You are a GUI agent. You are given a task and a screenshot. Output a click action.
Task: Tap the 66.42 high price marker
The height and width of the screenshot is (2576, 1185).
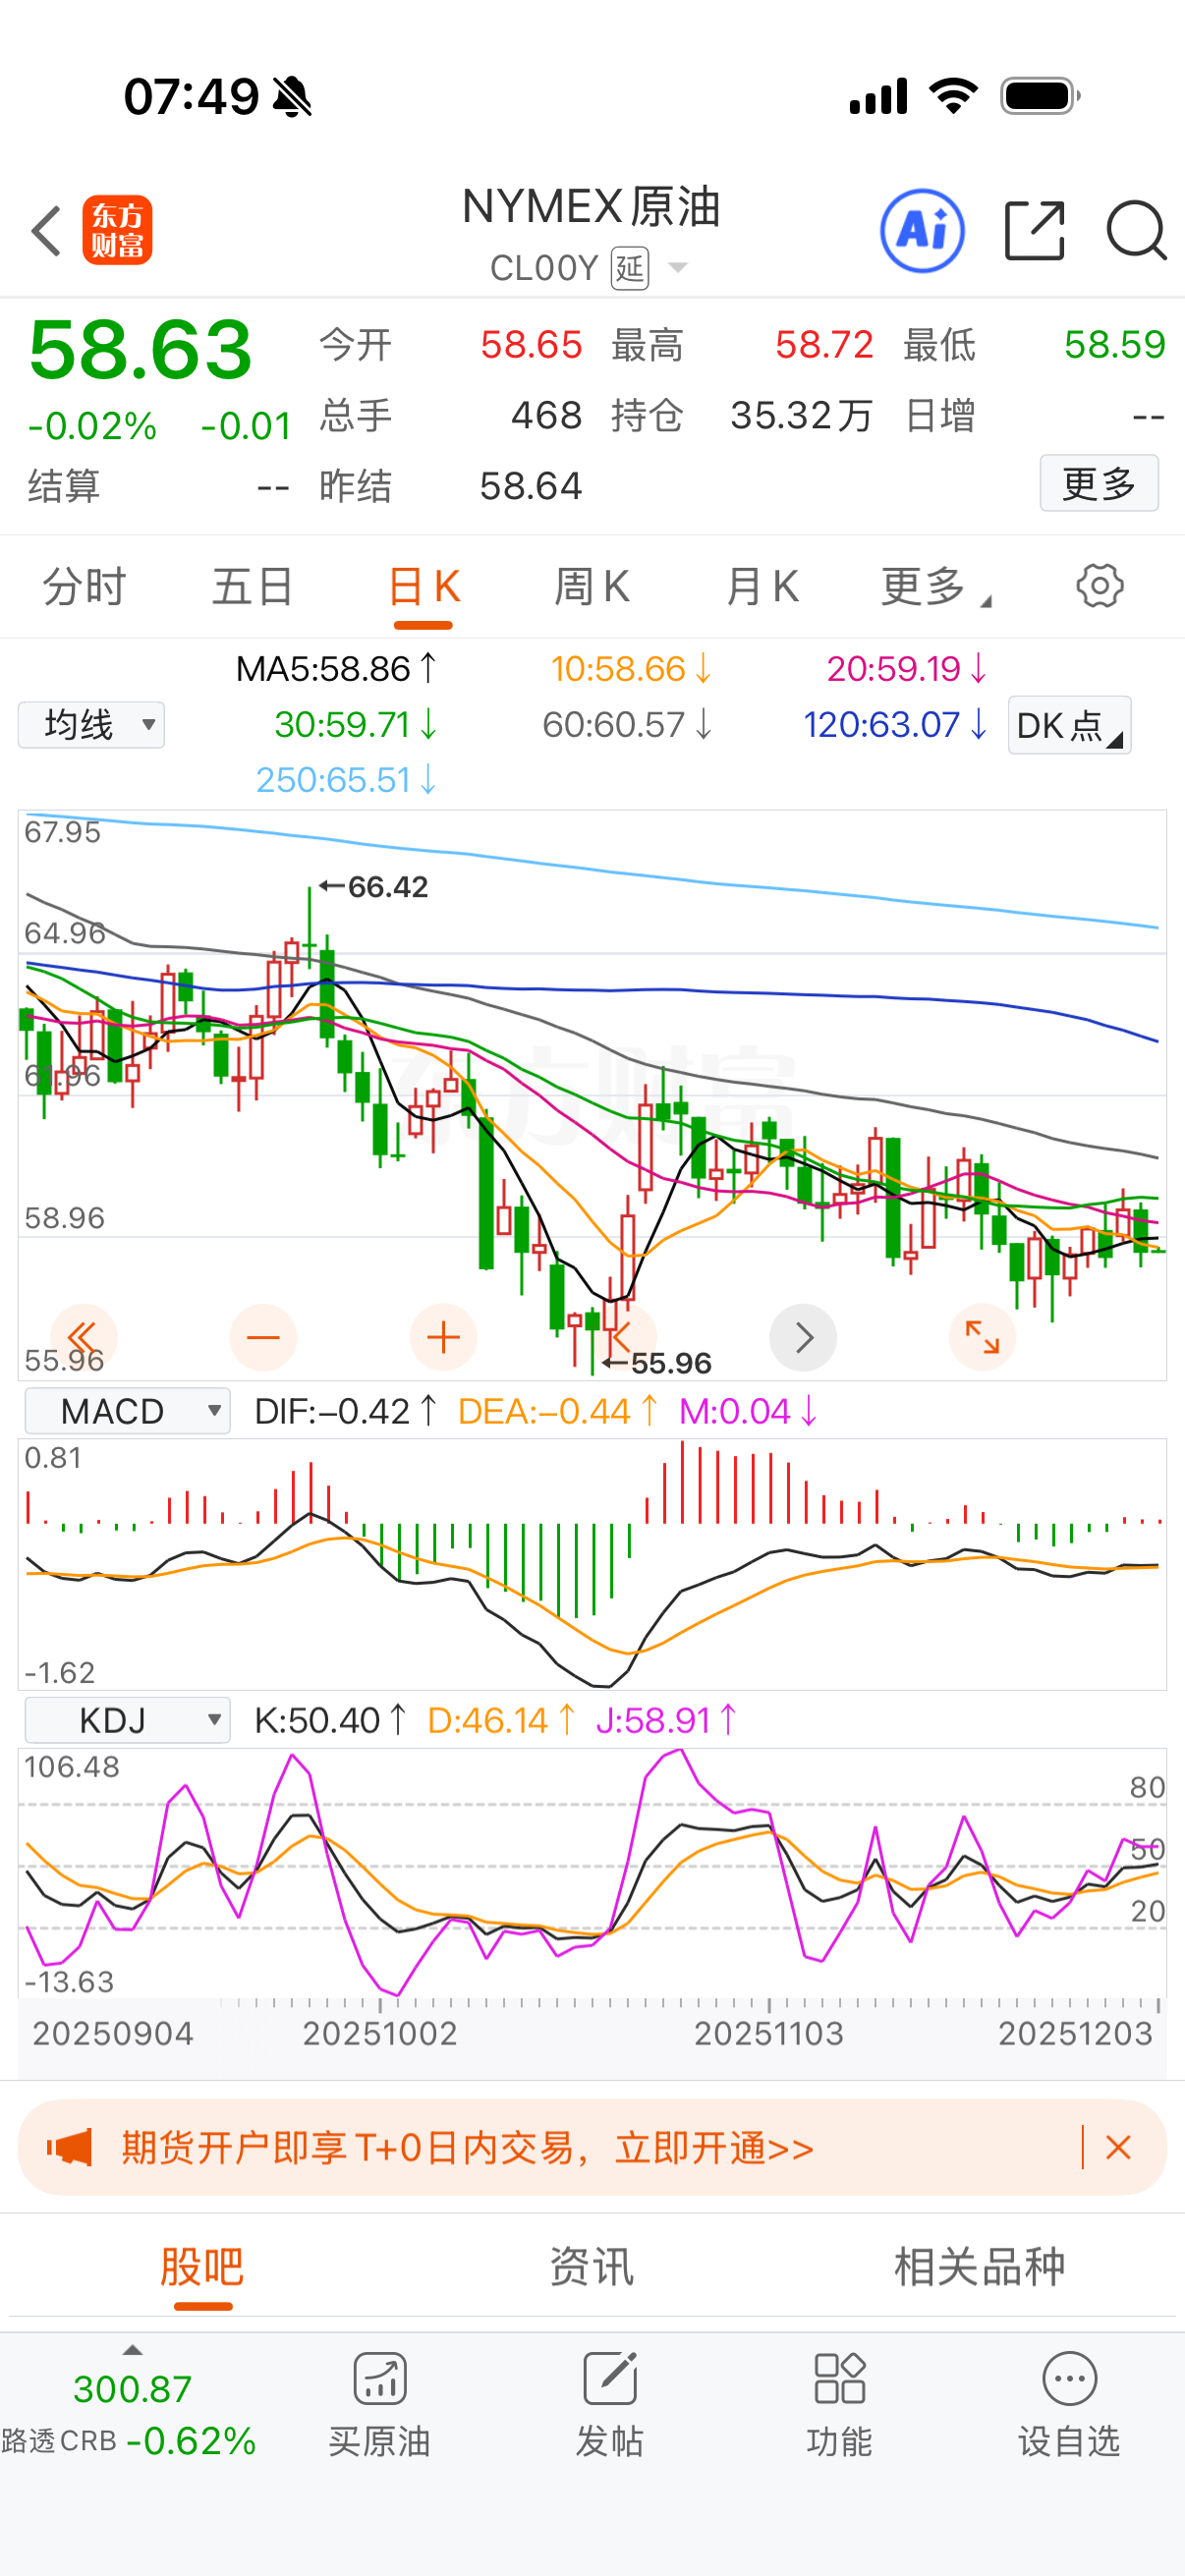[x=373, y=887]
